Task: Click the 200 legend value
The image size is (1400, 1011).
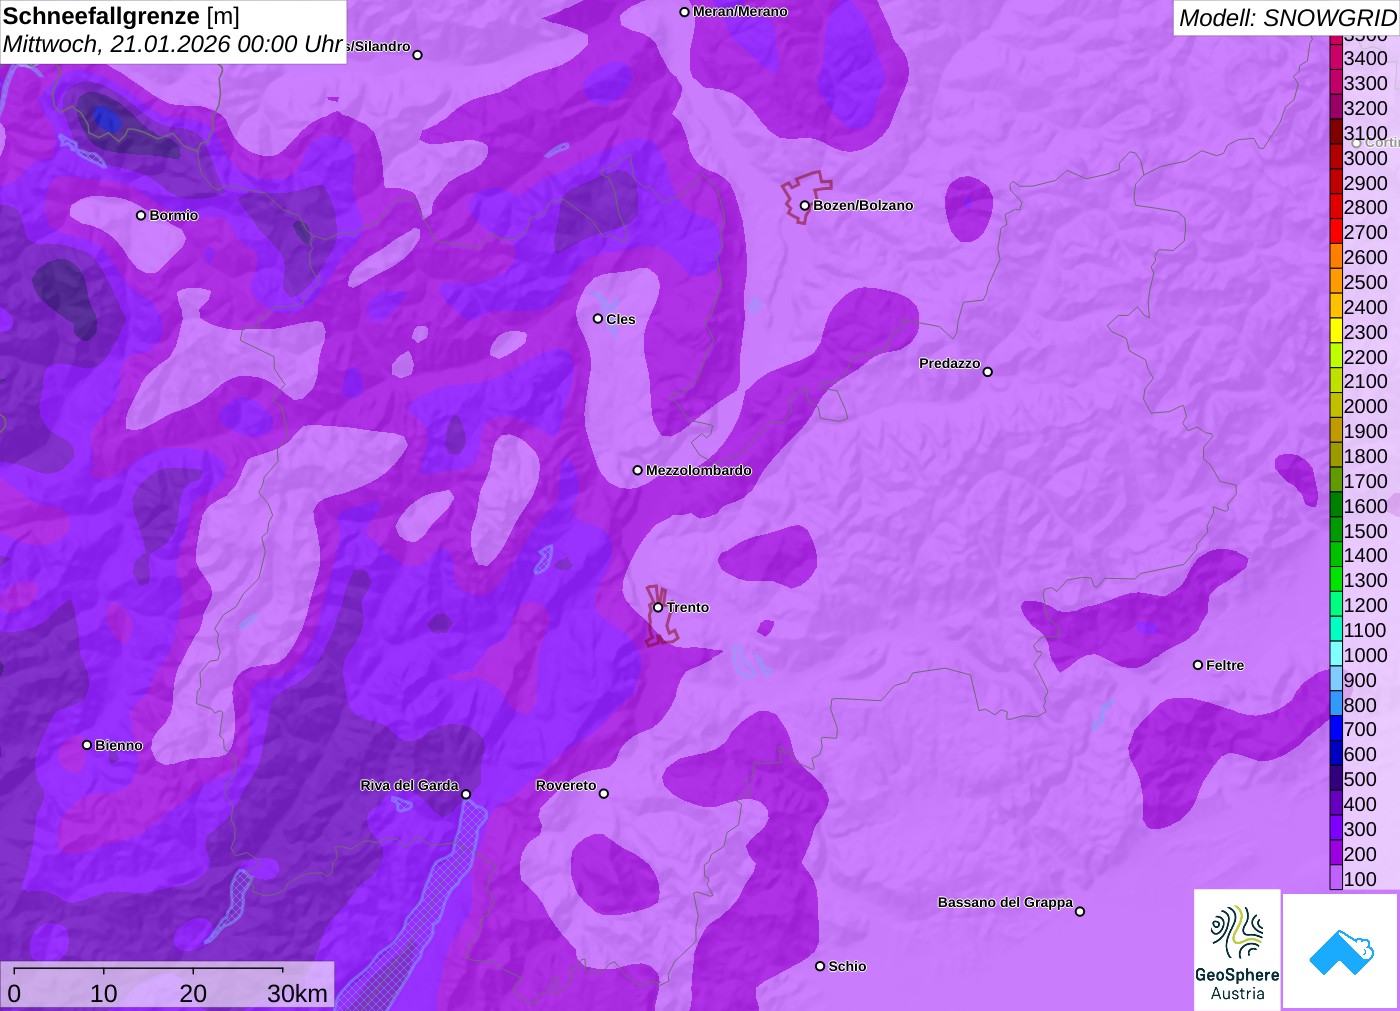Action: pos(1360,853)
